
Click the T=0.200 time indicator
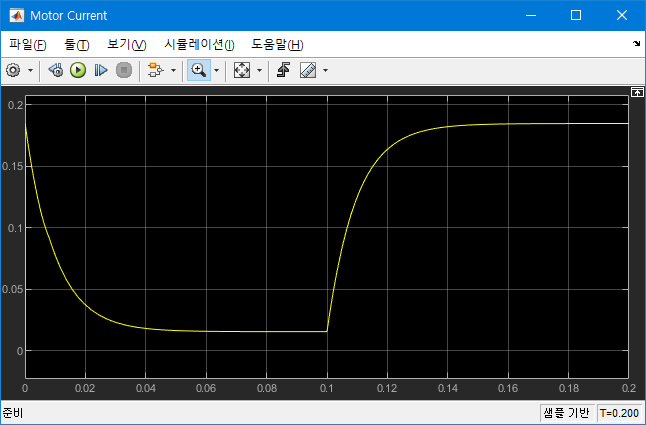pyautogui.click(x=619, y=413)
